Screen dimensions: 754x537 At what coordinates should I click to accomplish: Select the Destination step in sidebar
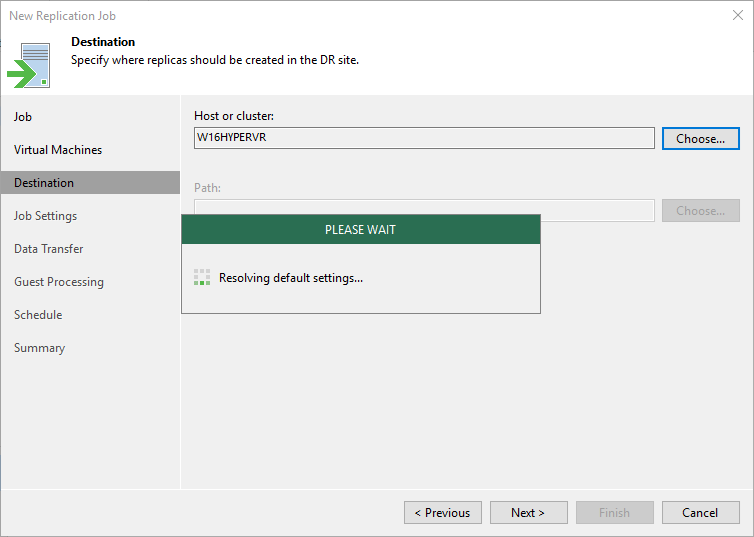(x=90, y=183)
